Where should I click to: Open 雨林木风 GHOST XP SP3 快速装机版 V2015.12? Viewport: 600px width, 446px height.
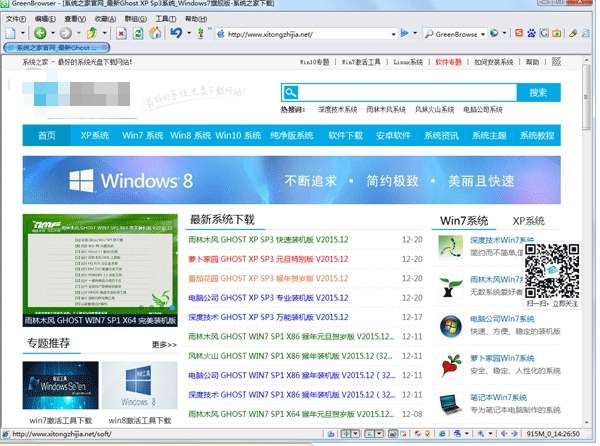click(x=268, y=240)
